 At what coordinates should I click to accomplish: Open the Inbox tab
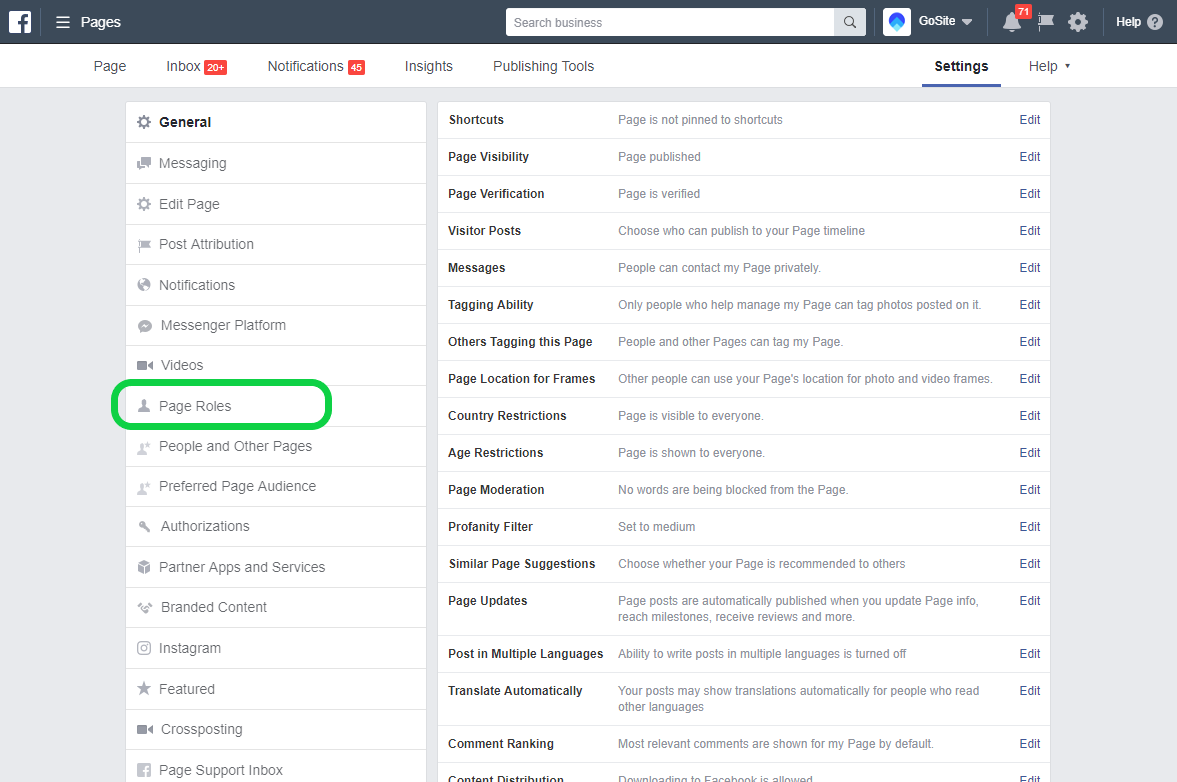[x=196, y=66]
